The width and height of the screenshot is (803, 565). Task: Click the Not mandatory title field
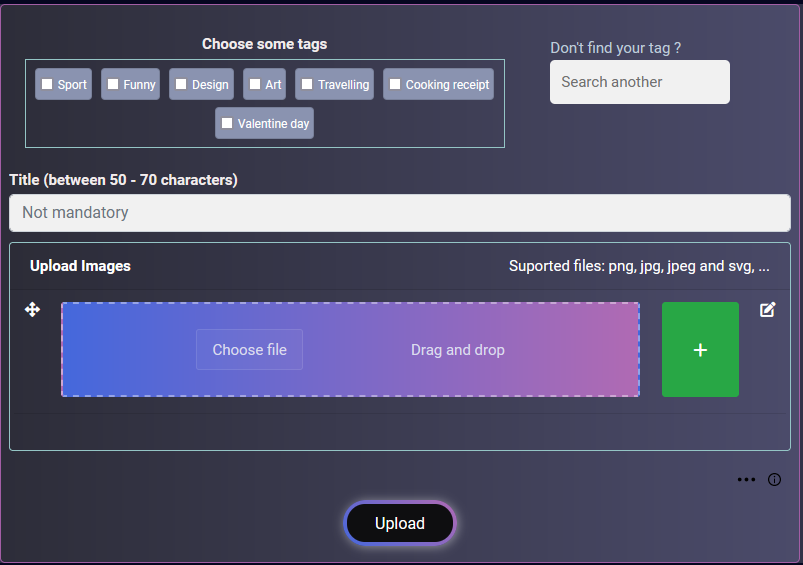(x=400, y=213)
